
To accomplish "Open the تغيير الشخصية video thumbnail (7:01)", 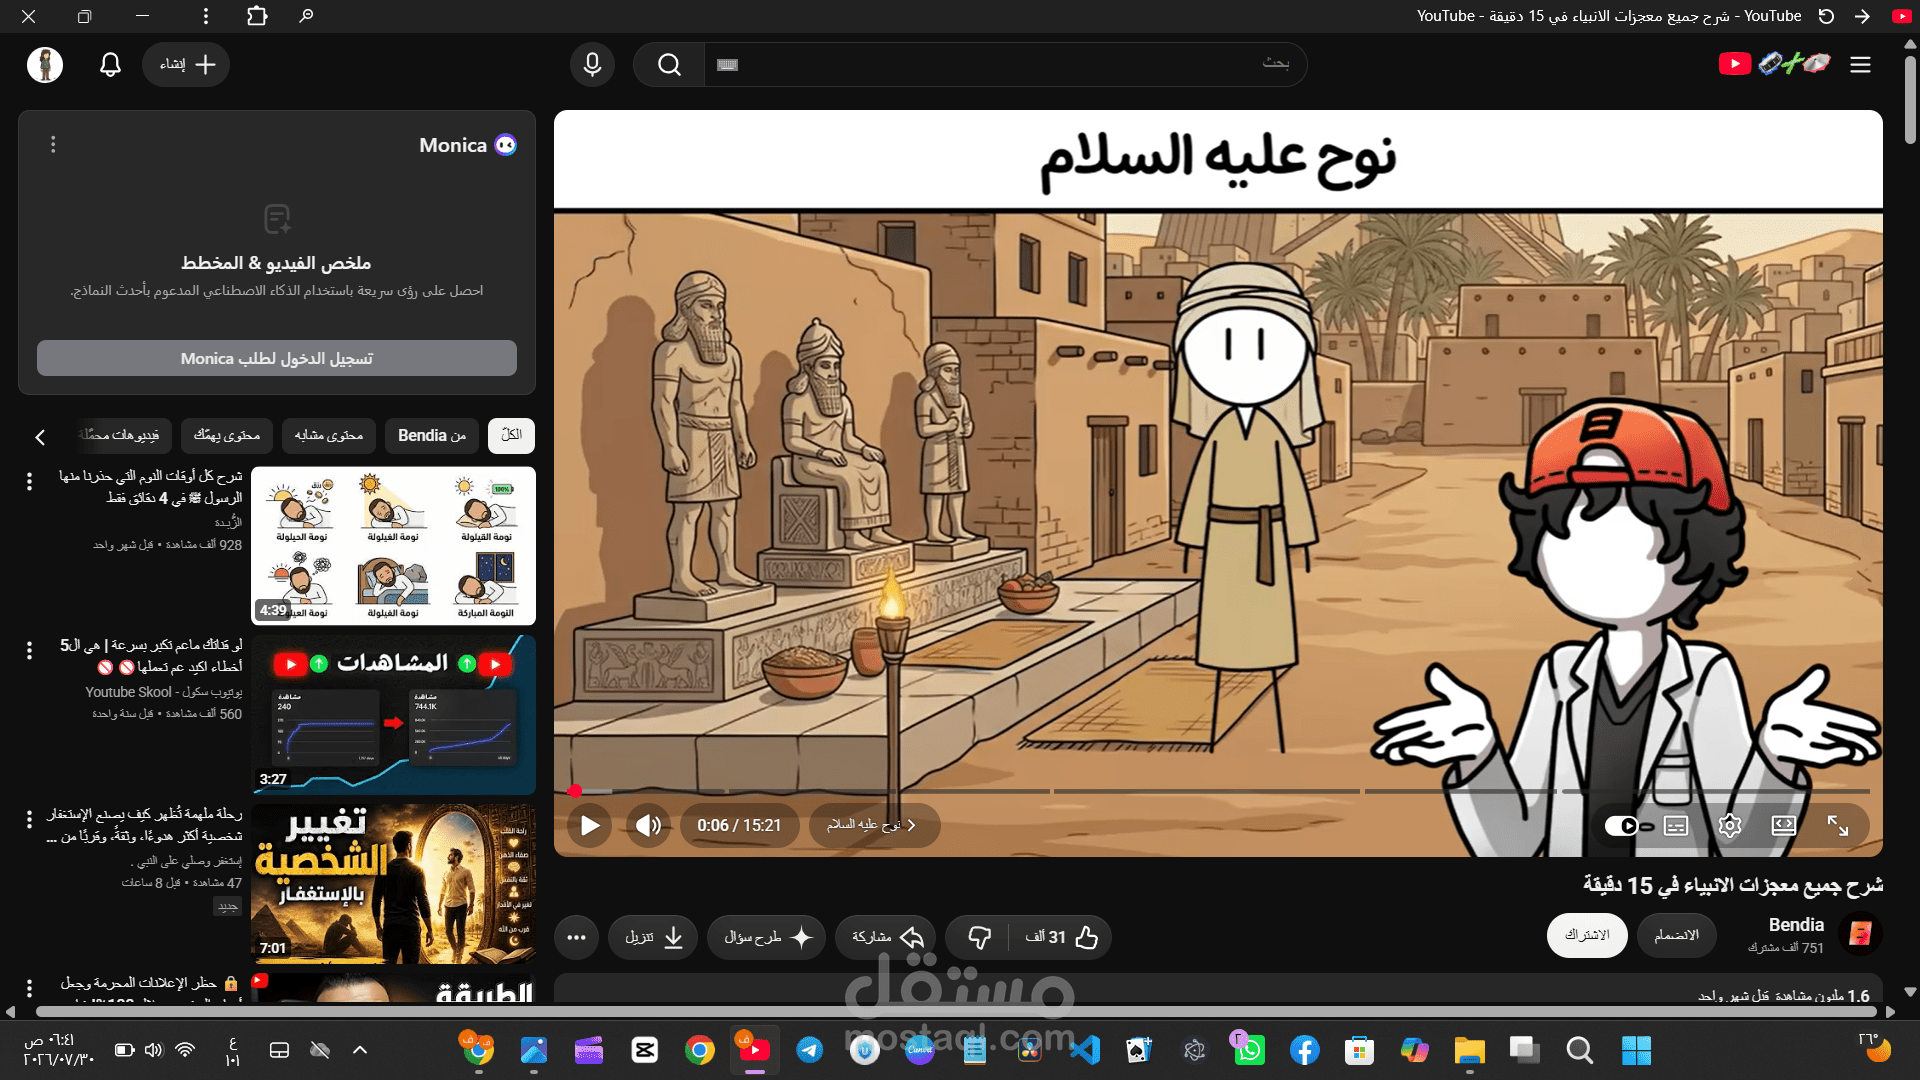I will tap(393, 884).
